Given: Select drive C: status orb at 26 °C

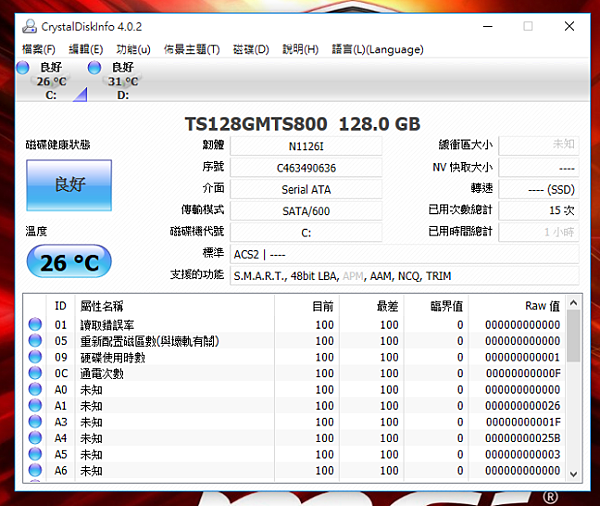Looking at the screenshot, I should coord(23,68).
